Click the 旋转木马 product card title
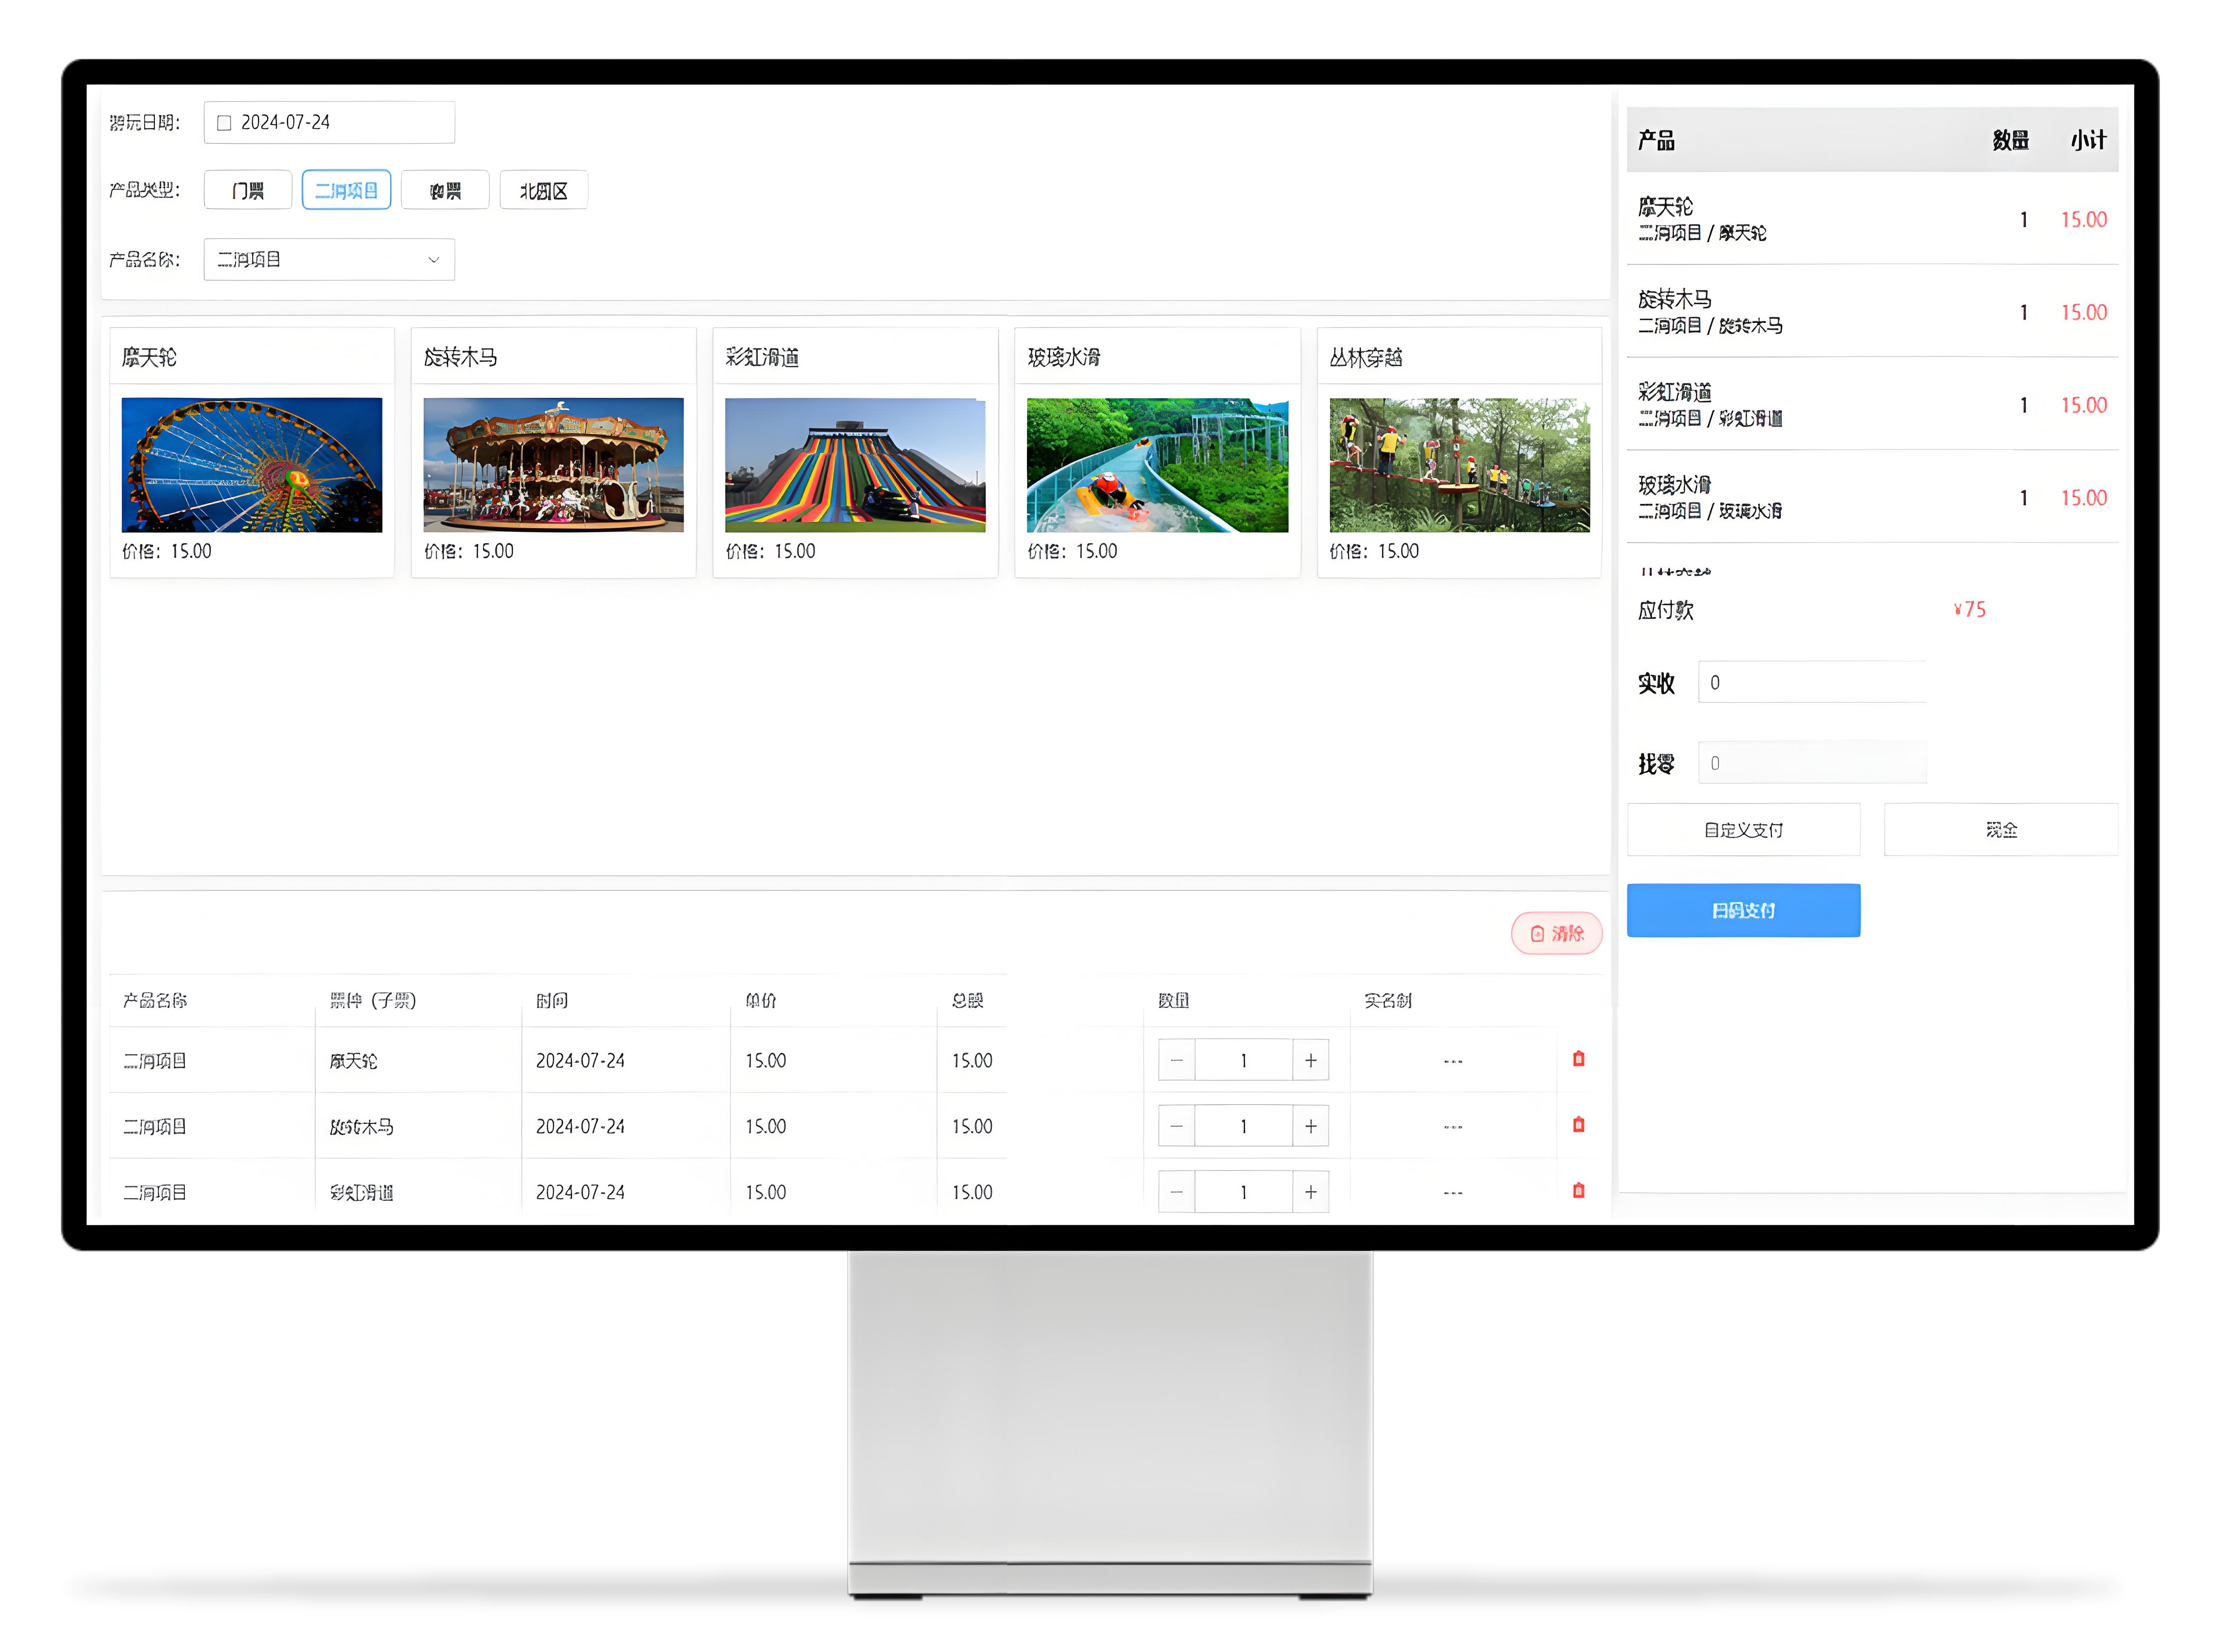Screen dimensions: 2219x1652 pyautogui.click(x=461, y=357)
